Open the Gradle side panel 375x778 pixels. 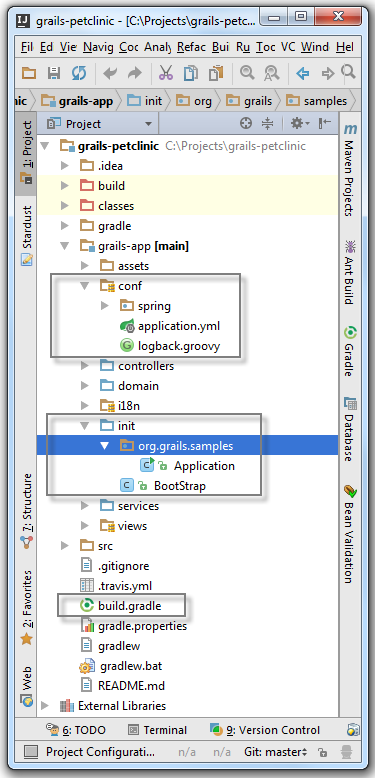pos(350,351)
